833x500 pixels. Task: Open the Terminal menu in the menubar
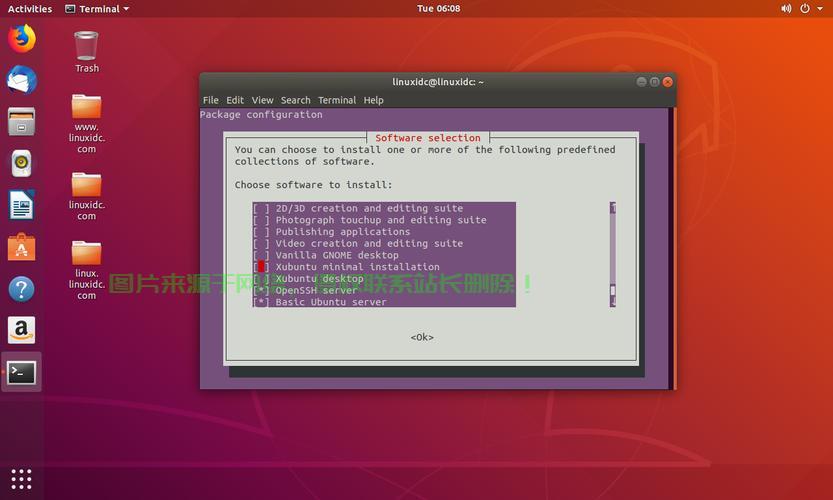click(337, 100)
